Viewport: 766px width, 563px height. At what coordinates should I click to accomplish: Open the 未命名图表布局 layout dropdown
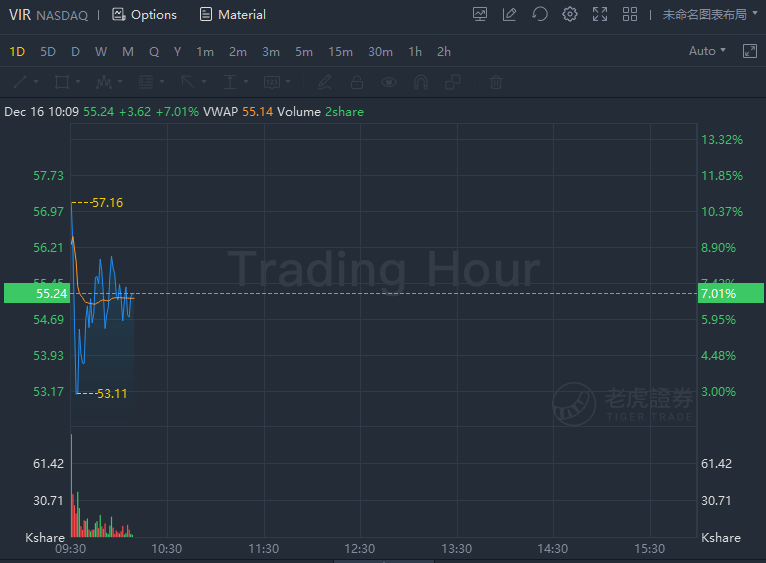710,15
